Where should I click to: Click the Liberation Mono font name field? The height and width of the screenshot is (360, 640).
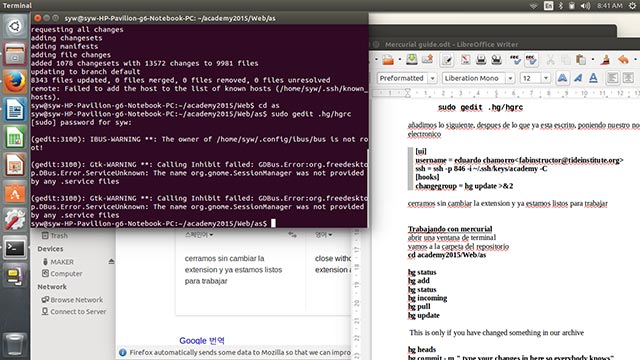474,78
